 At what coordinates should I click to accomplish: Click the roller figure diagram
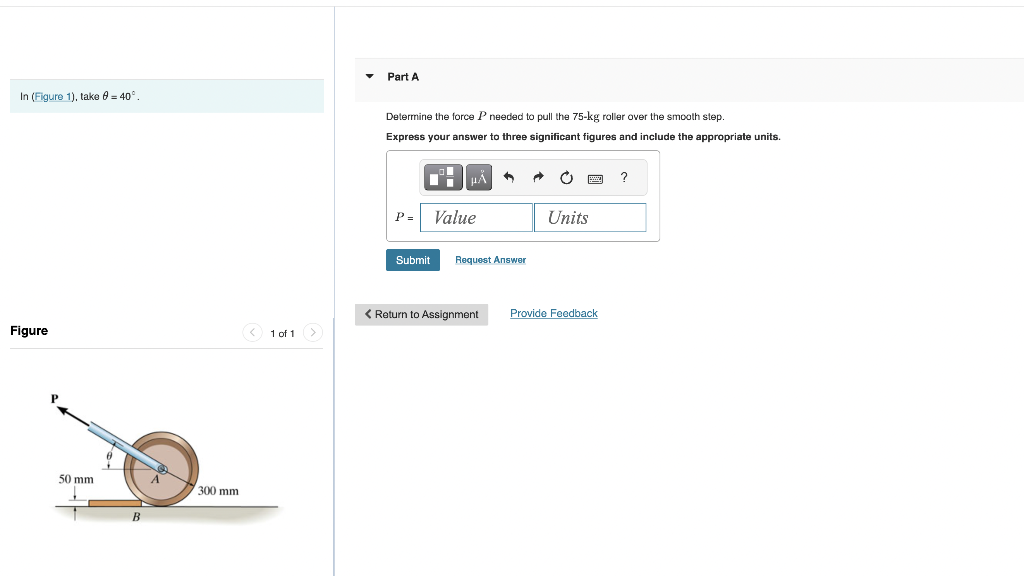(x=160, y=465)
